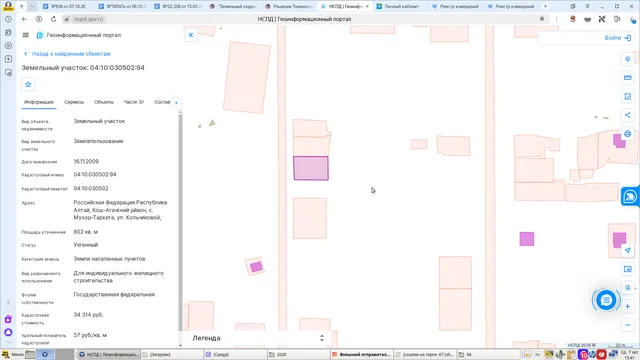The width and height of the screenshot is (640, 360).
Task: Select the date 16.11.2009 value
Action: point(86,162)
